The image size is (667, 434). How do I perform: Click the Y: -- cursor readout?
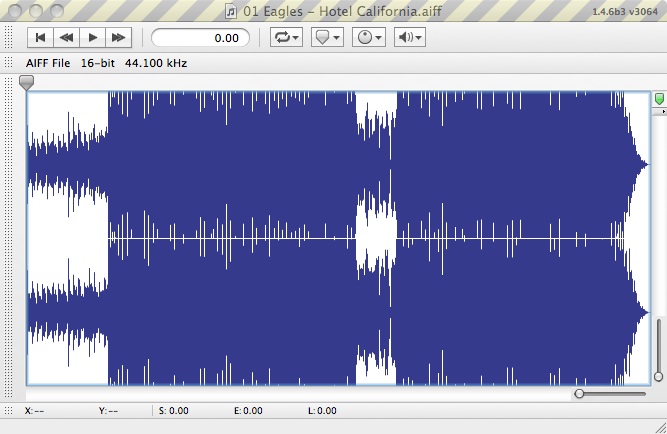108,411
